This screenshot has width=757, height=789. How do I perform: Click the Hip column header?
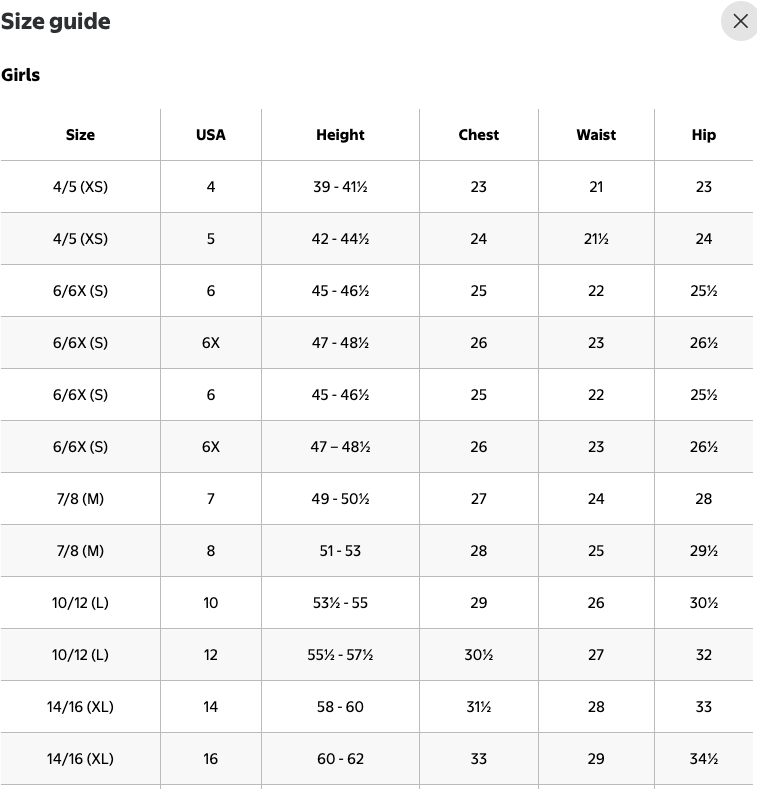704,135
